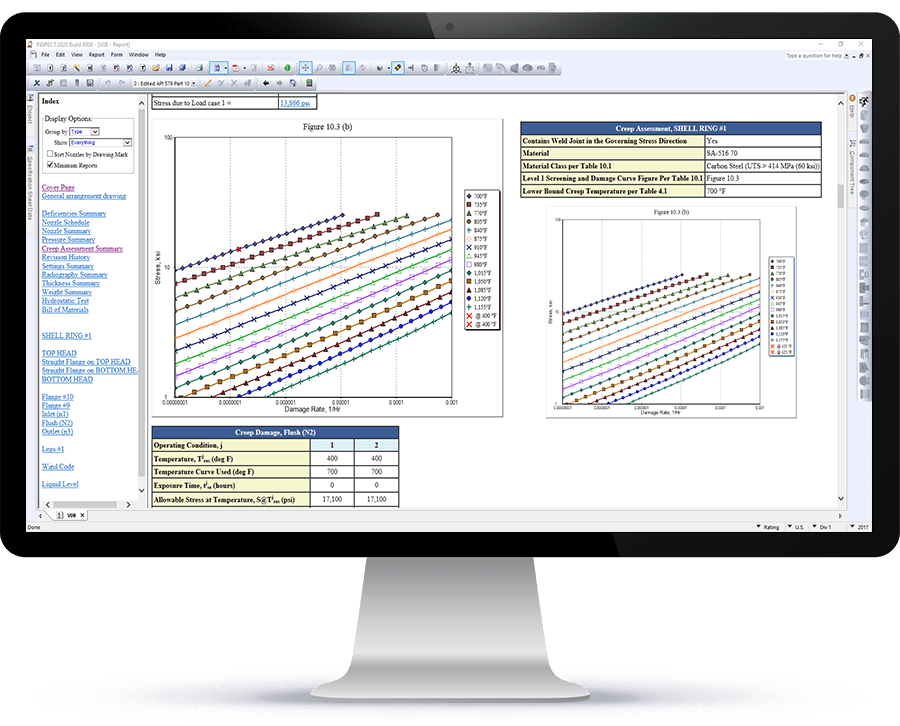Click the red Delete icon on lower toolbar
900x726 pixels.
232,83
